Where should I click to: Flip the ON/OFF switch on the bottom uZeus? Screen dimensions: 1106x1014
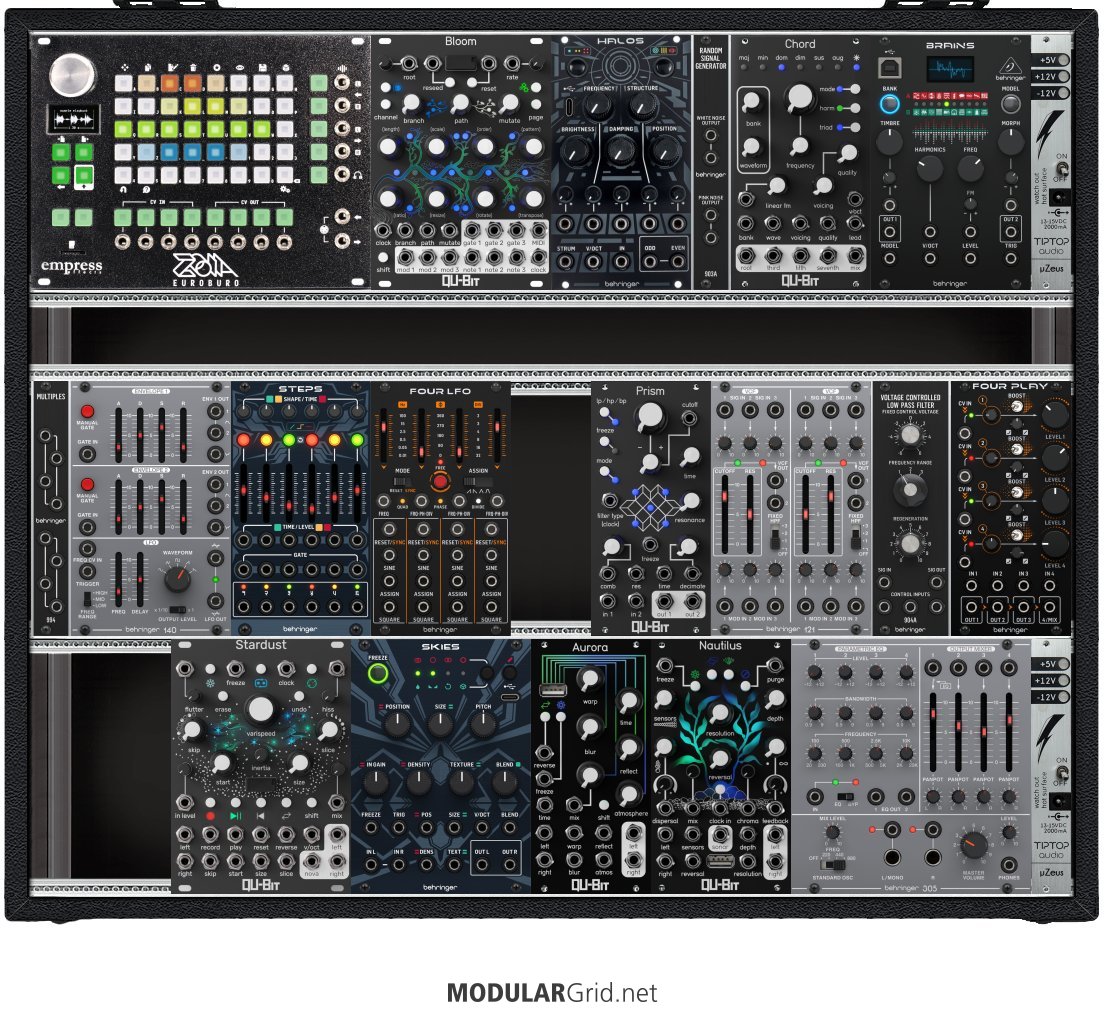point(1061,774)
